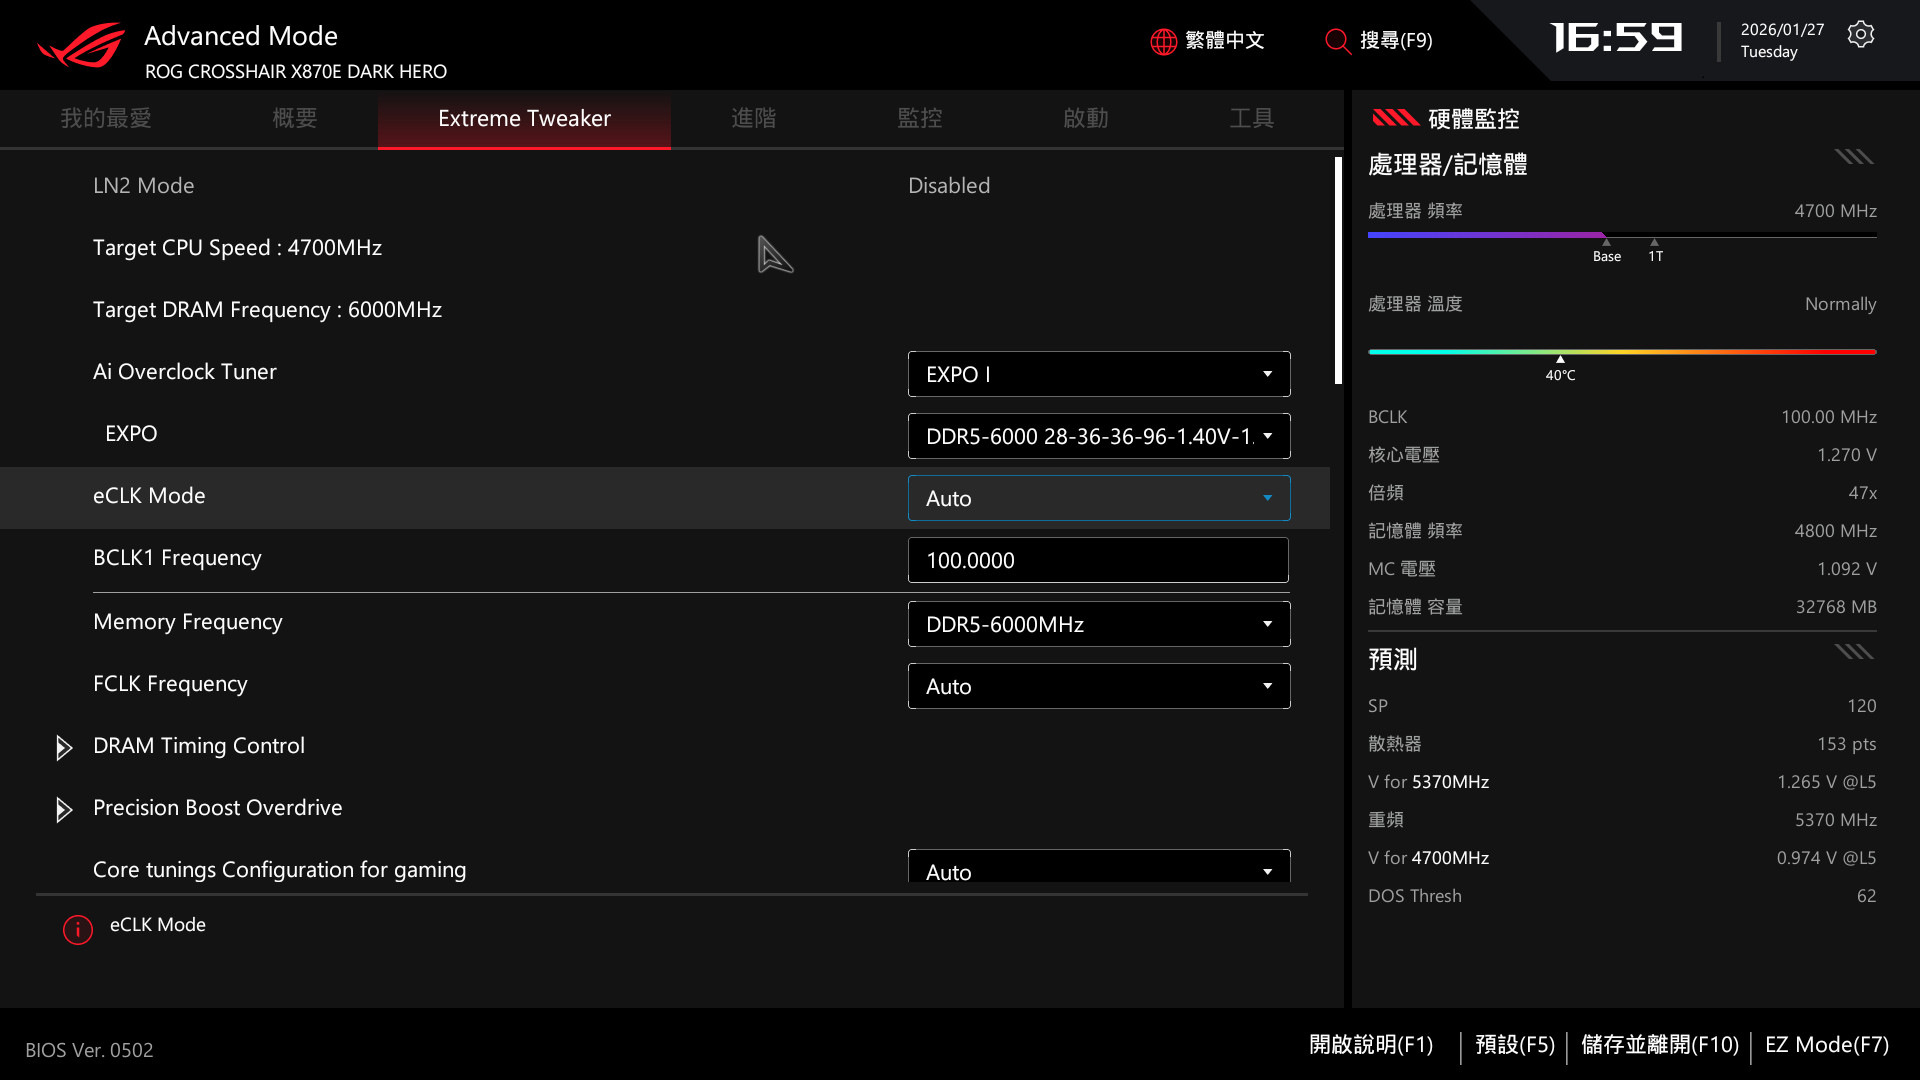Screen dimensions: 1920x1080
Task: Click the eCLK Mode info icon
Action: click(x=78, y=930)
